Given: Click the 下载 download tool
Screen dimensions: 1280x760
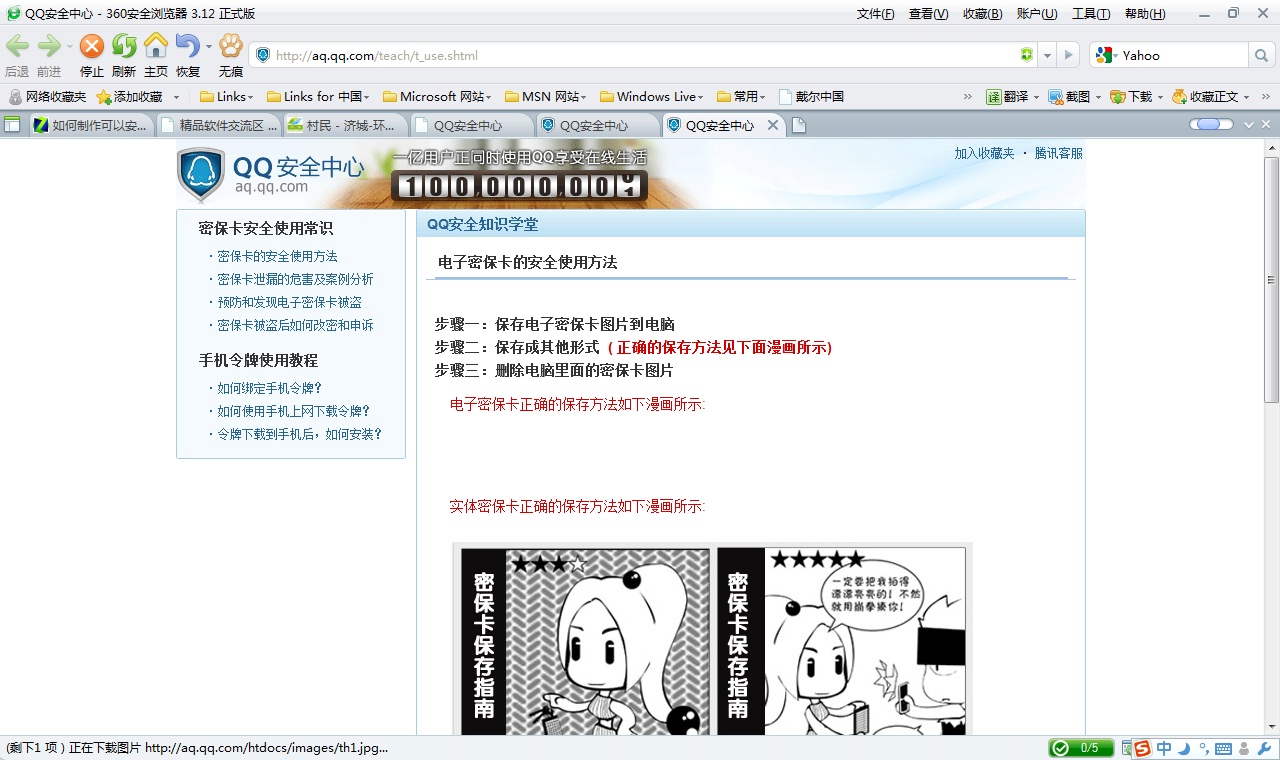Looking at the screenshot, I should click(x=1131, y=97).
